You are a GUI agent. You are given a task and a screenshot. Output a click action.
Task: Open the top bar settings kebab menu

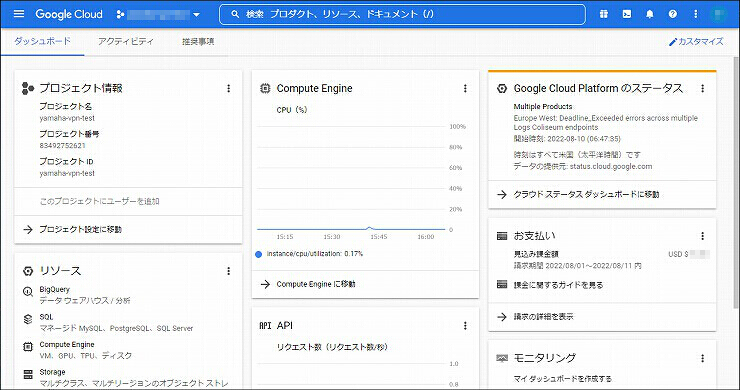click(x=695, y=14)
